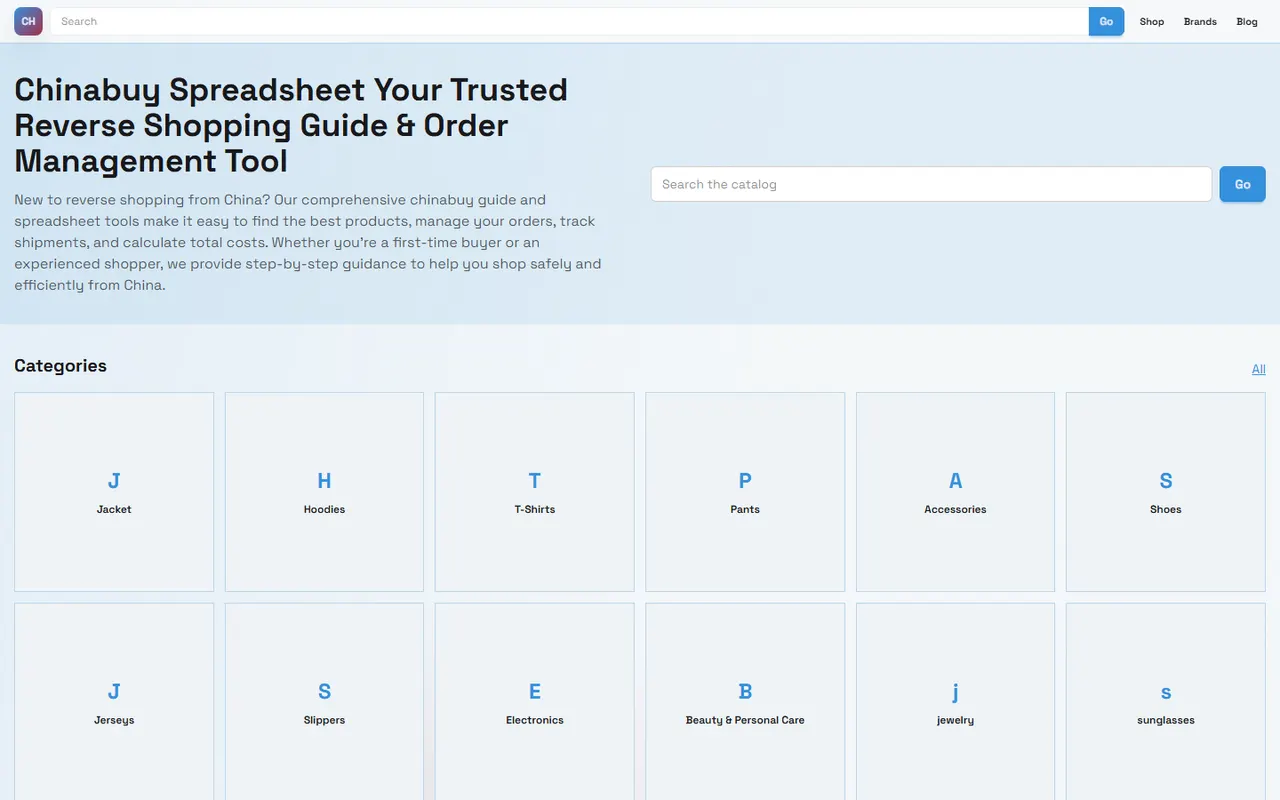Open the Shoes category tile

click(1166, 492)
